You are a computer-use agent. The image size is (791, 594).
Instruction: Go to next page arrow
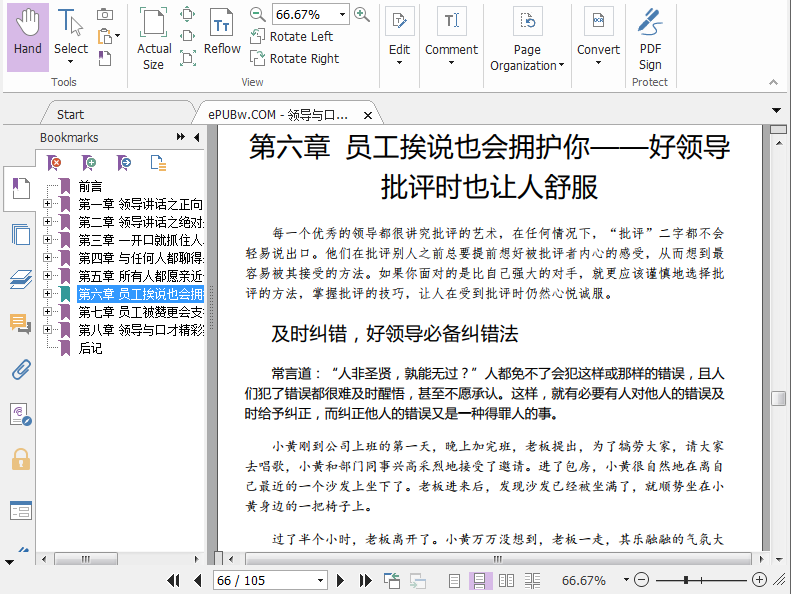(340, 580)
